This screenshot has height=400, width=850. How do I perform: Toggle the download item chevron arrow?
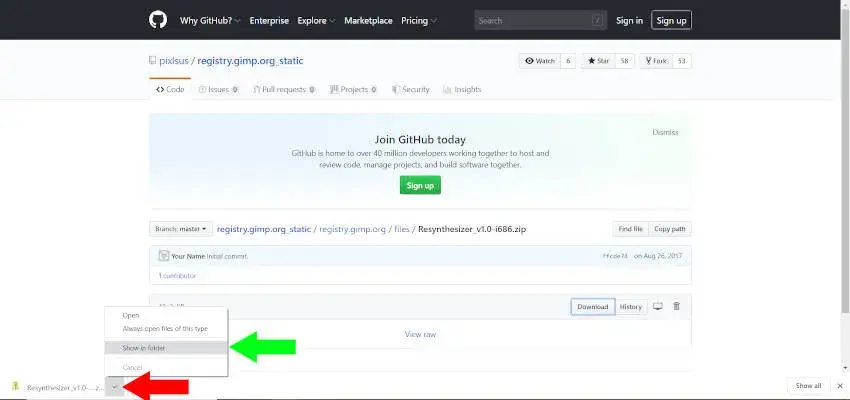point(114,387)
